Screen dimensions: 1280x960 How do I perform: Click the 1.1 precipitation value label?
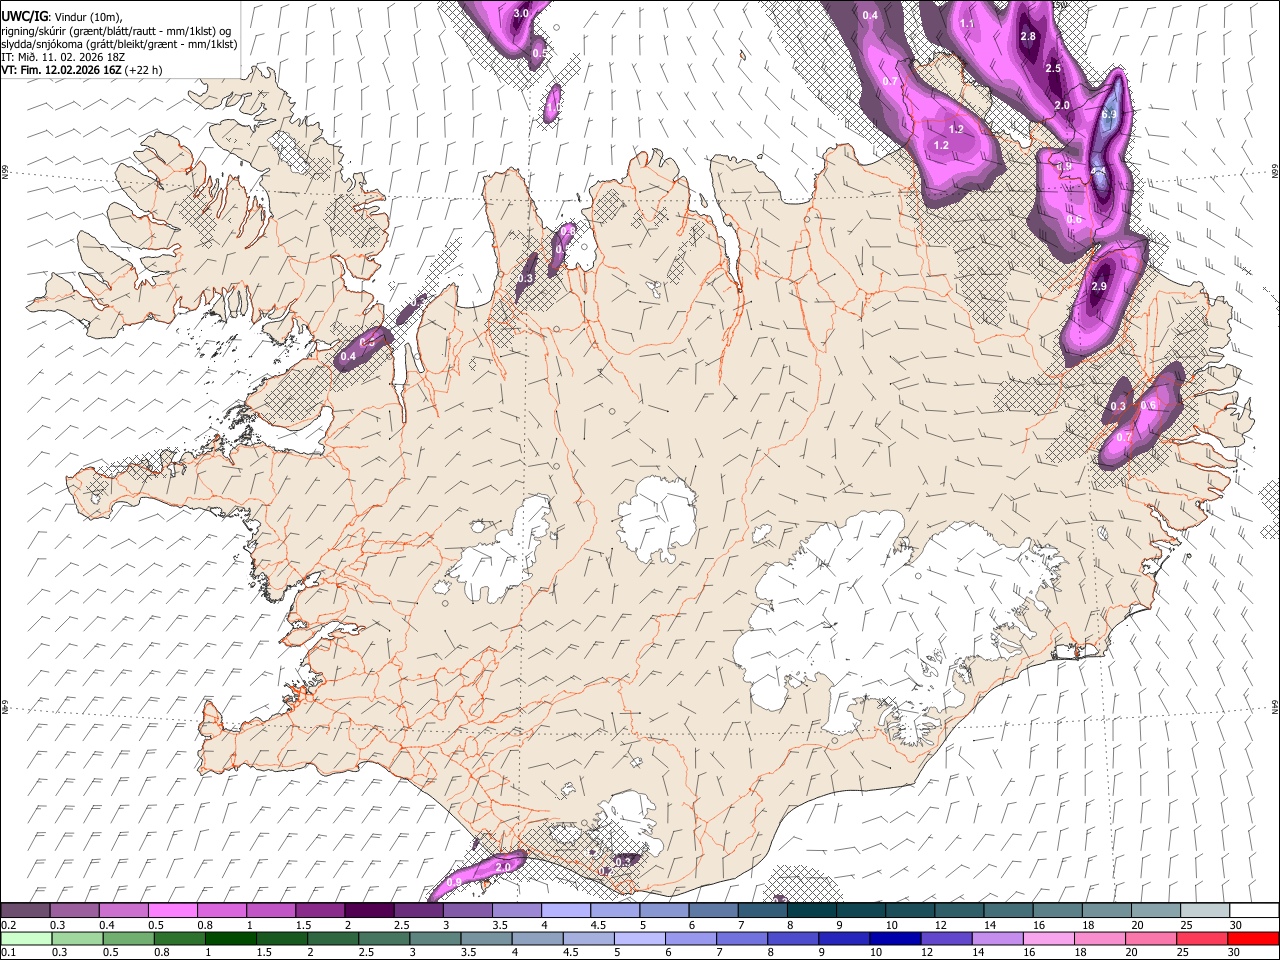pos(967,24)
